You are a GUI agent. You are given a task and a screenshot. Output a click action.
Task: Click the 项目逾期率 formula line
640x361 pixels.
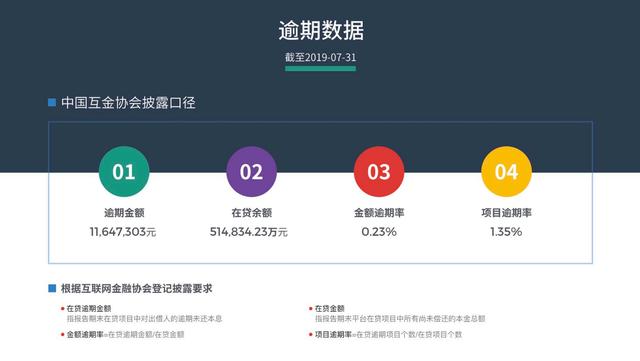click(388, 334)
